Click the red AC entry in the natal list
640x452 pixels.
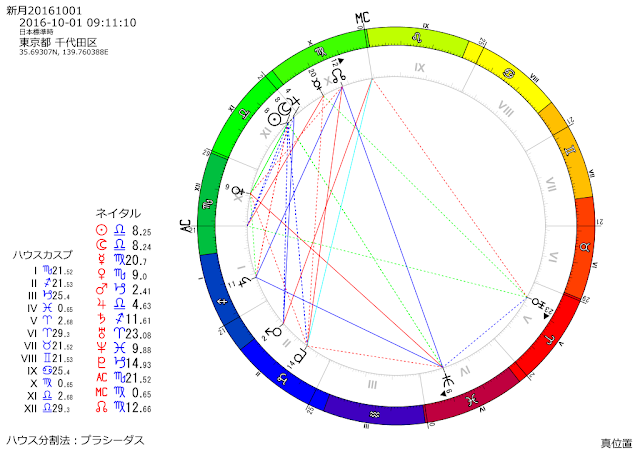tap(101, 378)
